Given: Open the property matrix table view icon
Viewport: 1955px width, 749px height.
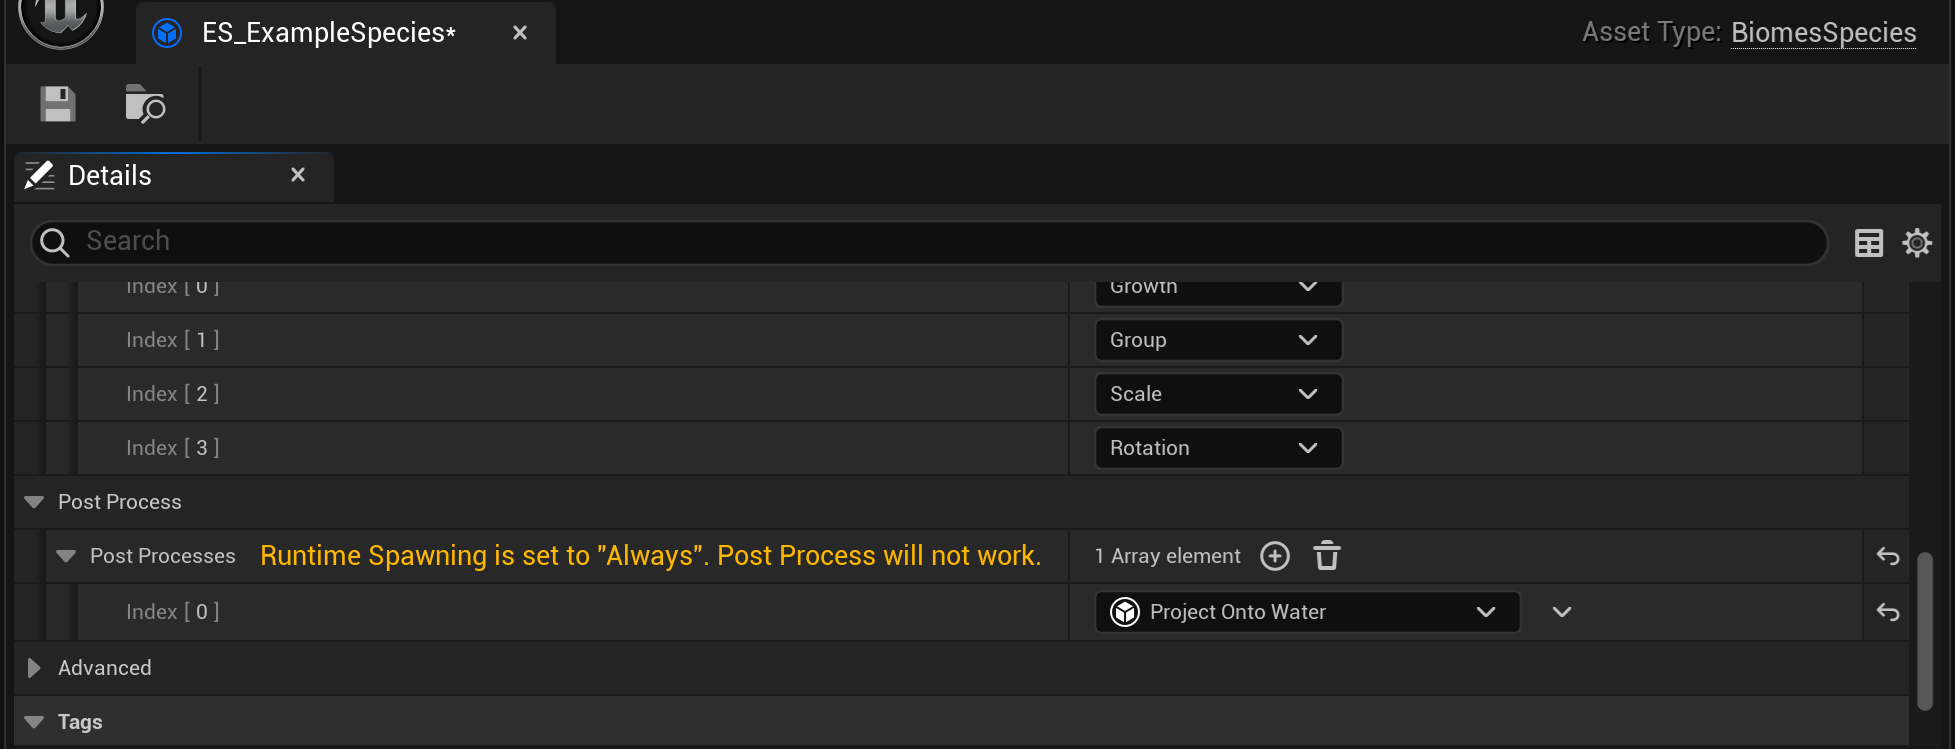Looking at the screenshot, I should [x=1868, y=243].
